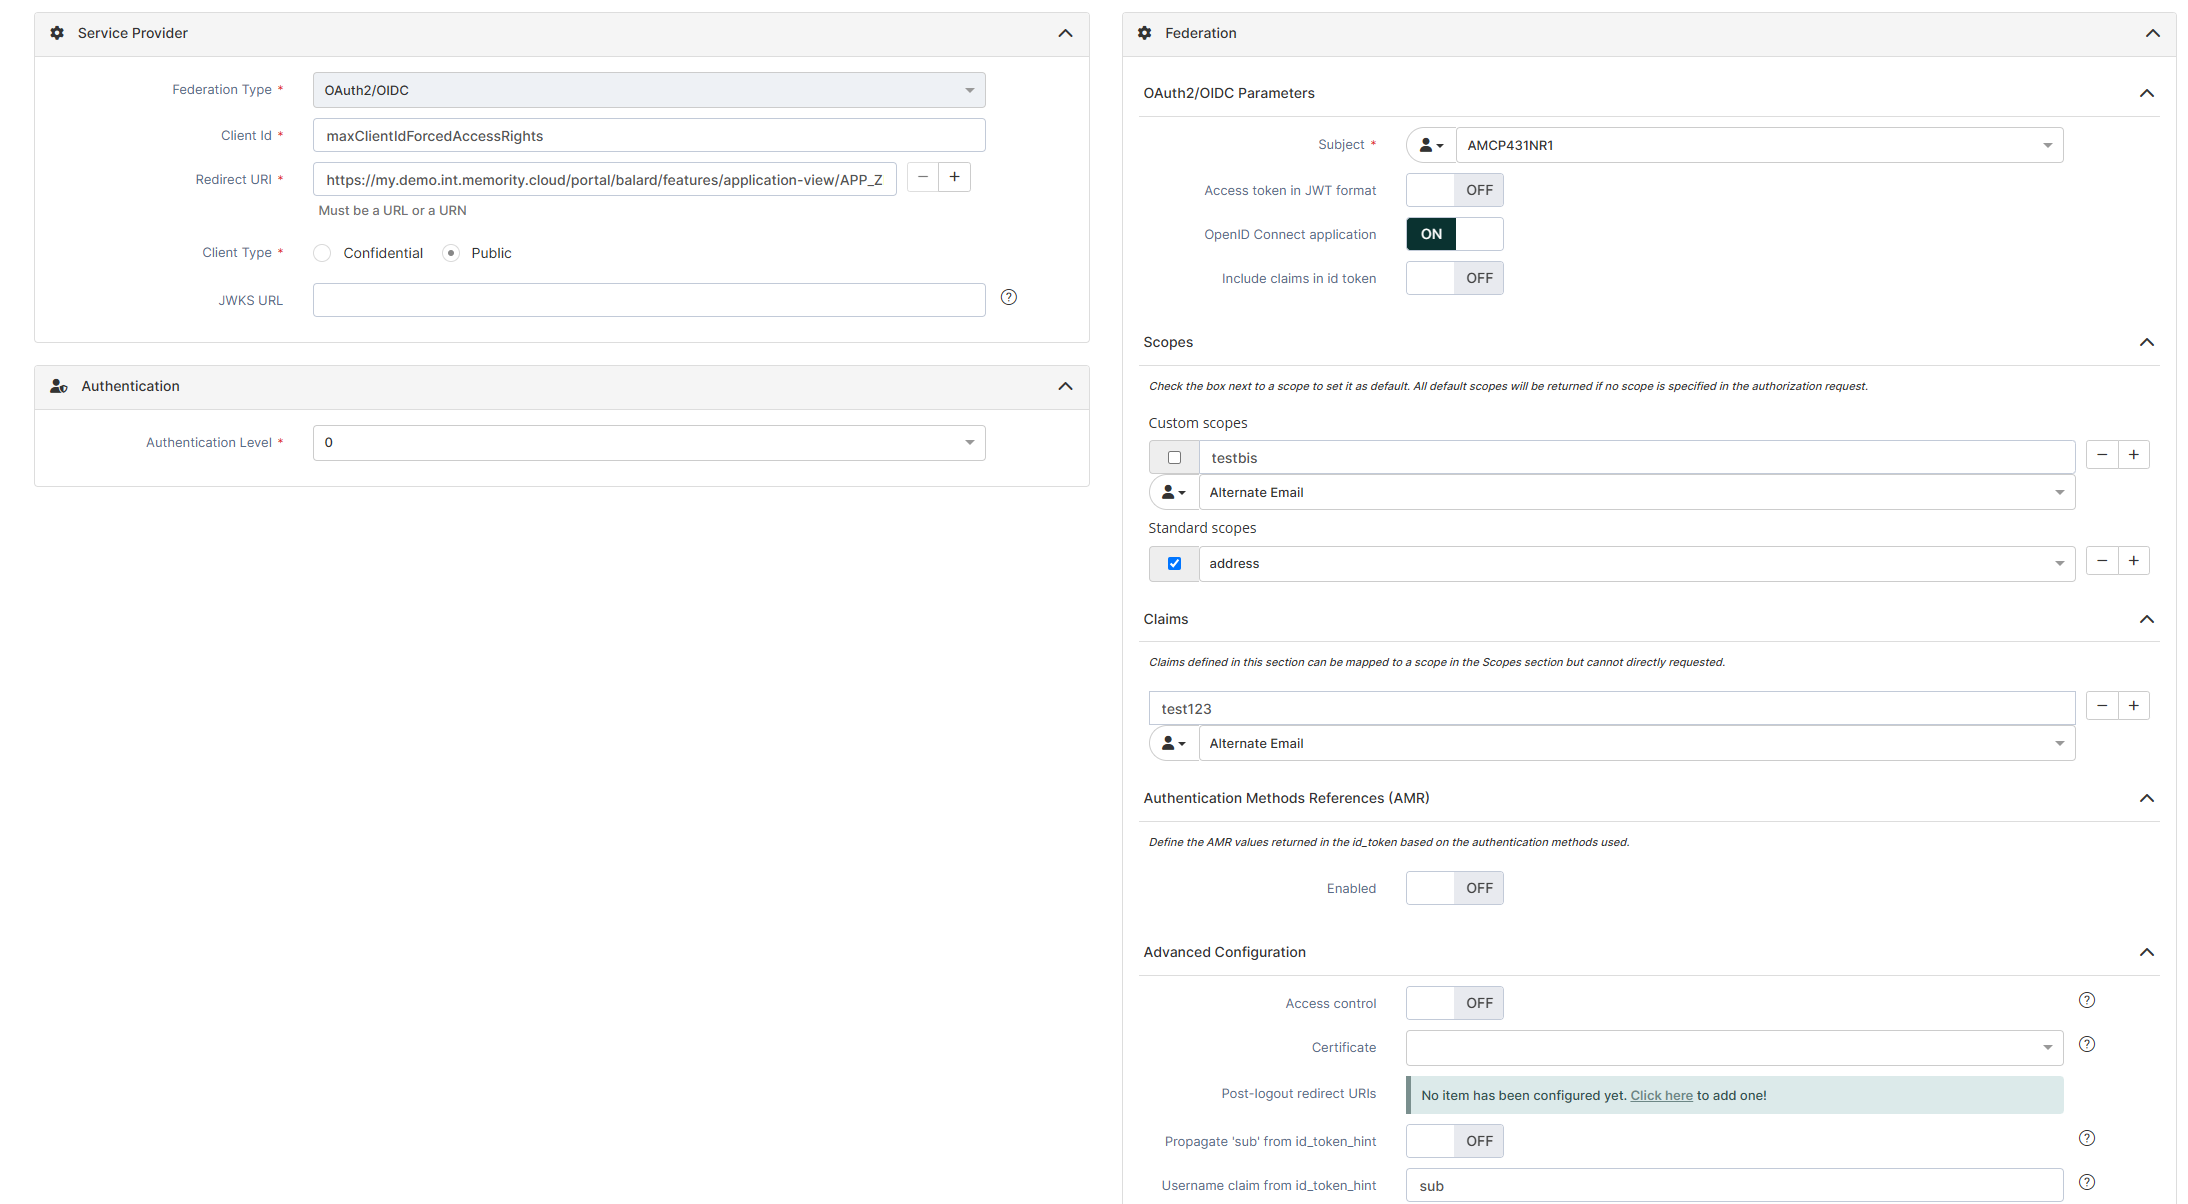The height and width of the screenshot is (1204, 2188).
Task: Show help for Propagate 'sub' option
Action: tap(2087, 1138)
